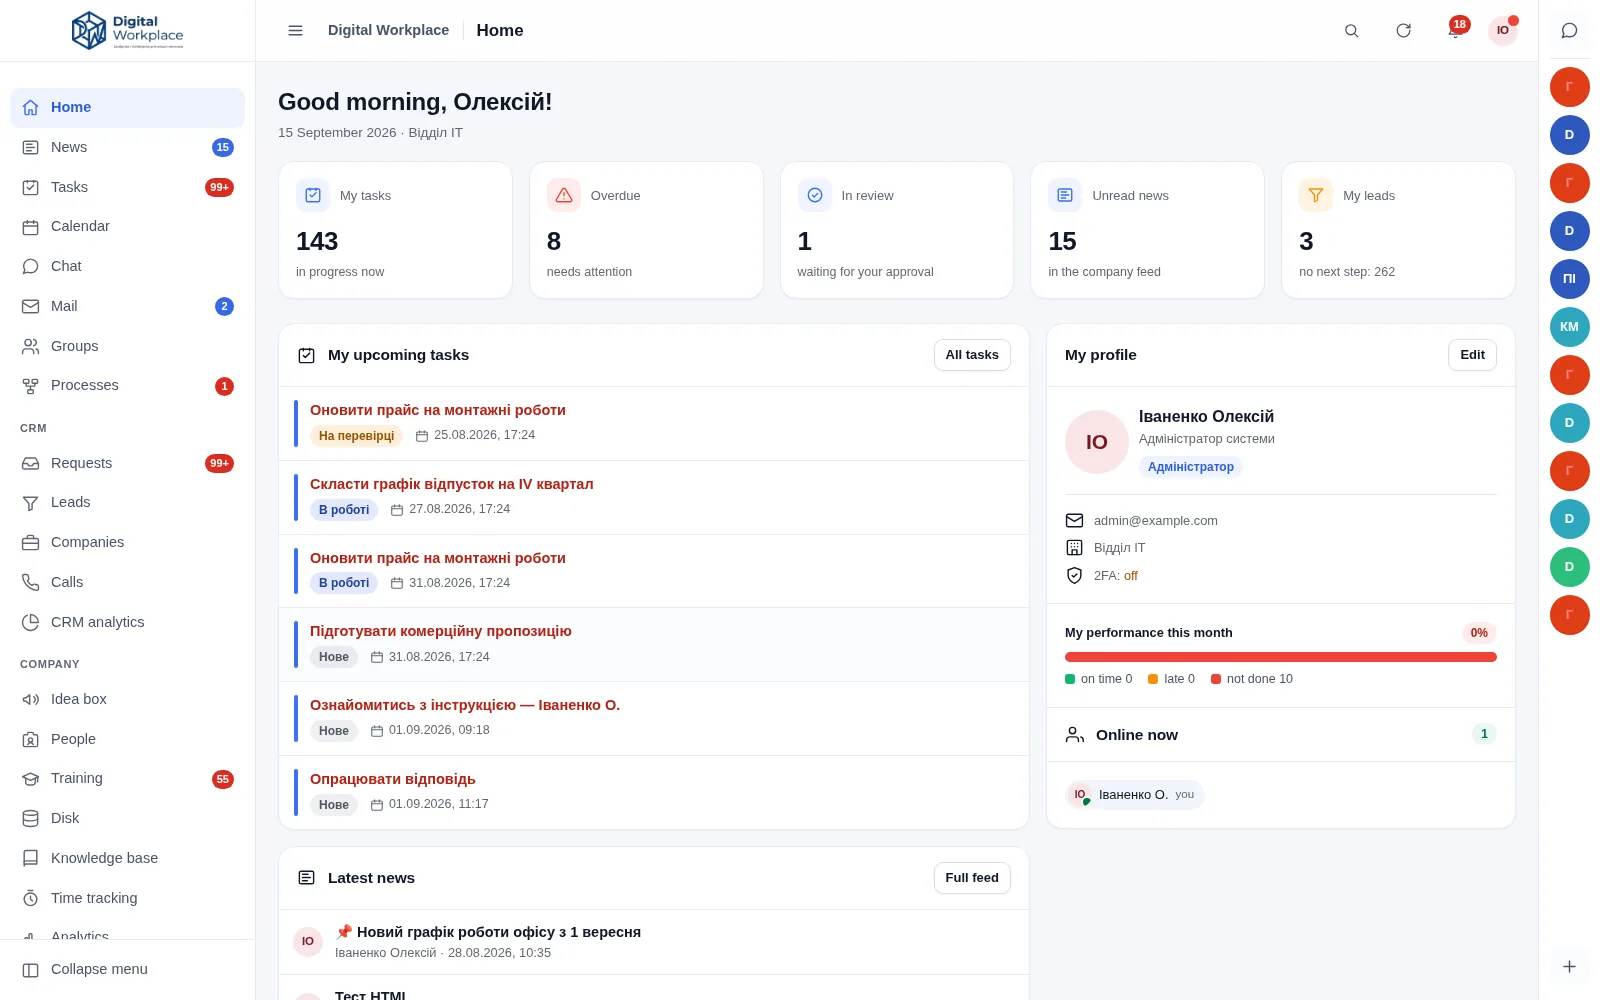The image size is (1600, 1000).
Task: Open task Підготувати комерційну пропозицію
Action: (654, 644)
